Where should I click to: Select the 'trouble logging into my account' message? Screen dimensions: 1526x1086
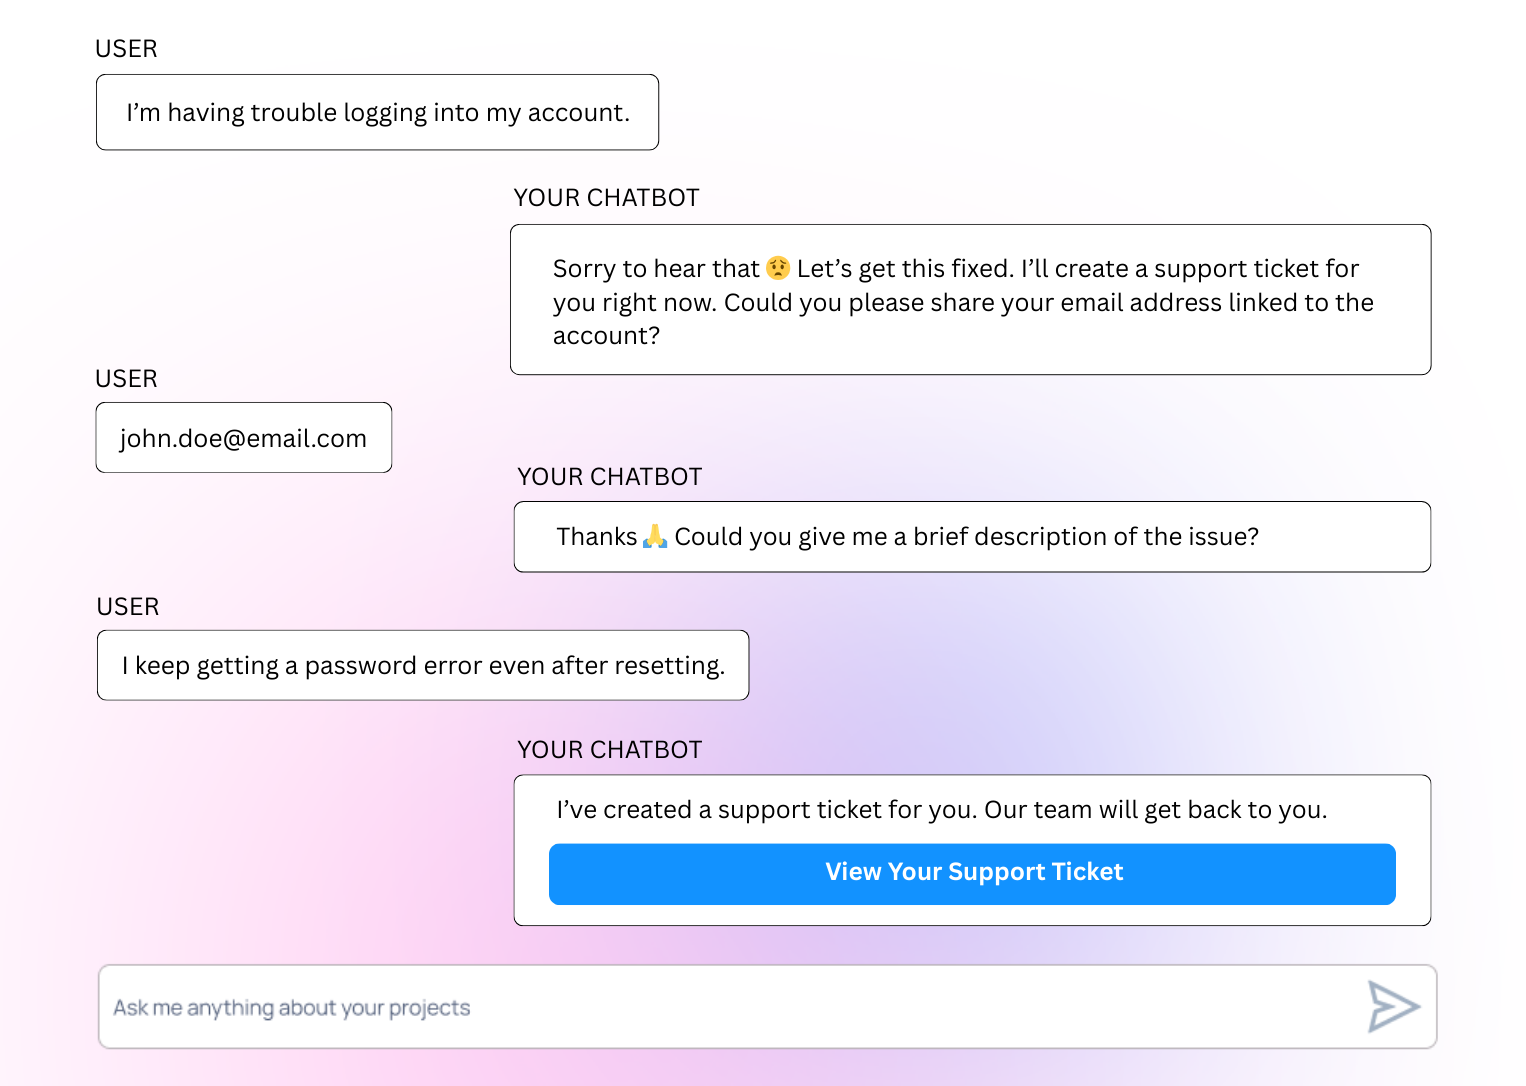[377, 113]
